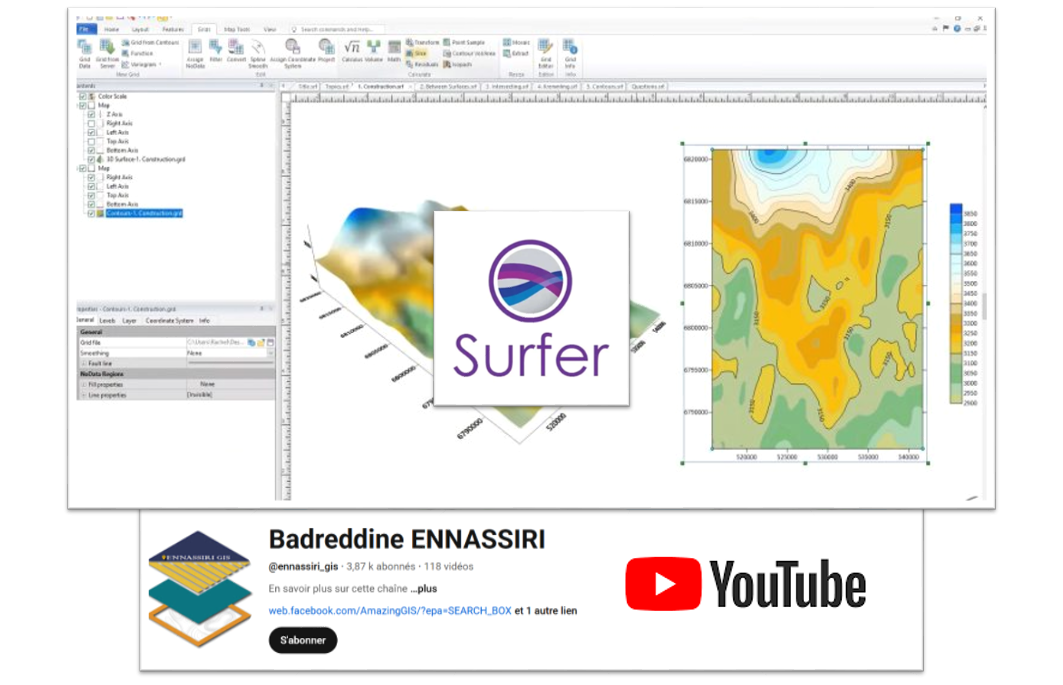Toggle the second map's Top Axis checkbox

pos(91,195)
